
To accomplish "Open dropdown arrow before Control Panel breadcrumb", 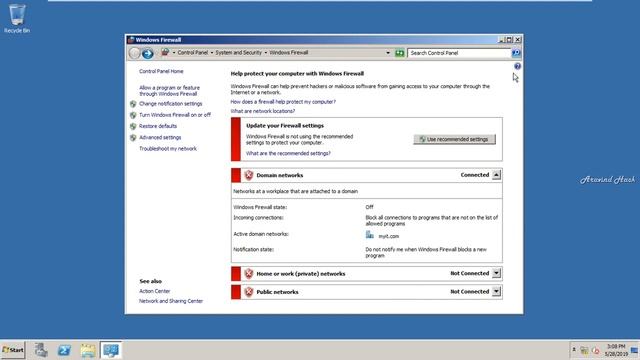I will pyautogui.click(x=174, y=53).
